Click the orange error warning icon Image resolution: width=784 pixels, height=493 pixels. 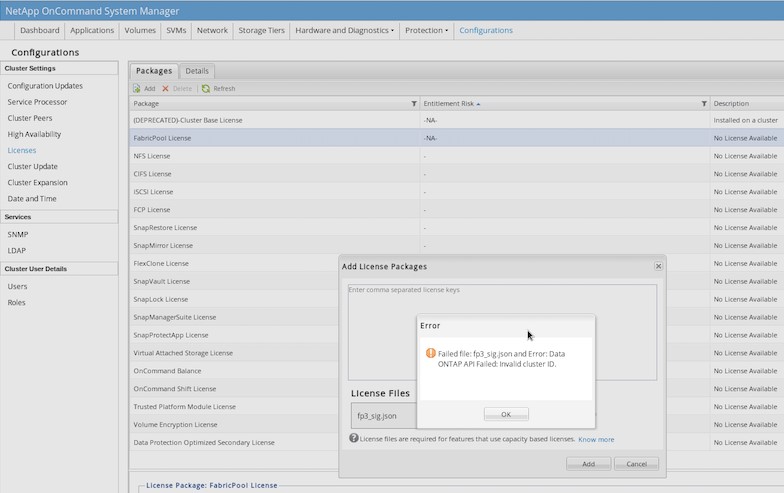tap(431, 353)
